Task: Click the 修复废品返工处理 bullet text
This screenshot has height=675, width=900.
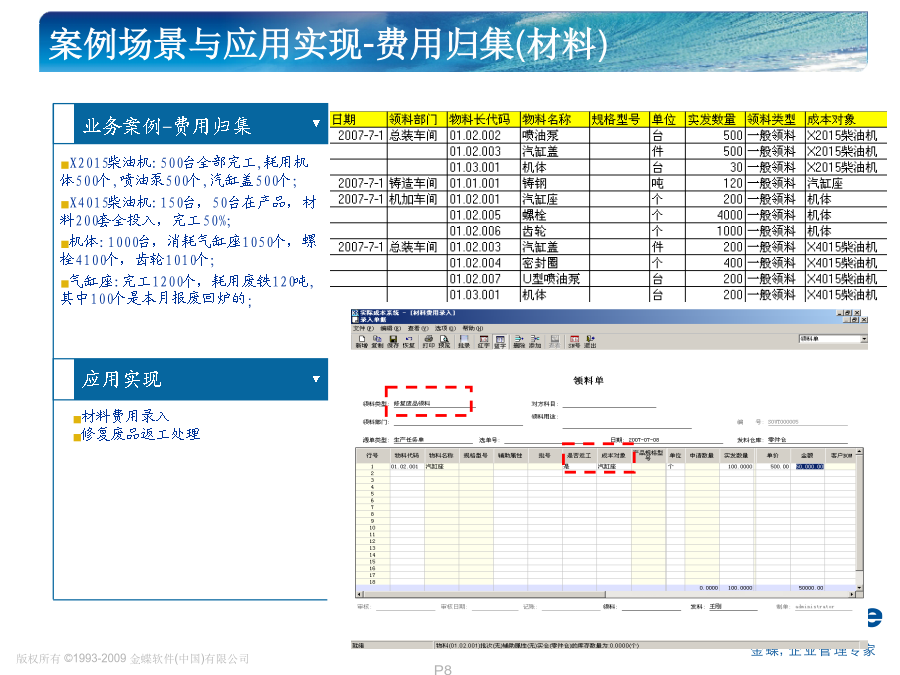Action: [x=141, y=434]
